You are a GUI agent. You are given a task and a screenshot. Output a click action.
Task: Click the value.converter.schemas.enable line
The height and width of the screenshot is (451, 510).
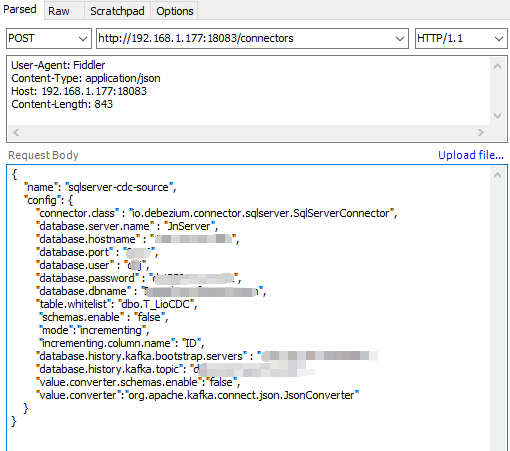(138, 382)
